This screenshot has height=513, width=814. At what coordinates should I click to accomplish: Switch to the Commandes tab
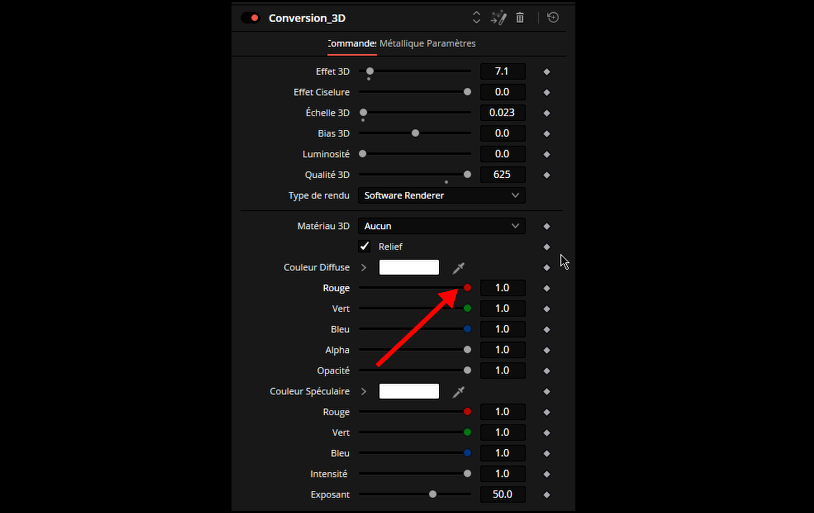point(351,44)
